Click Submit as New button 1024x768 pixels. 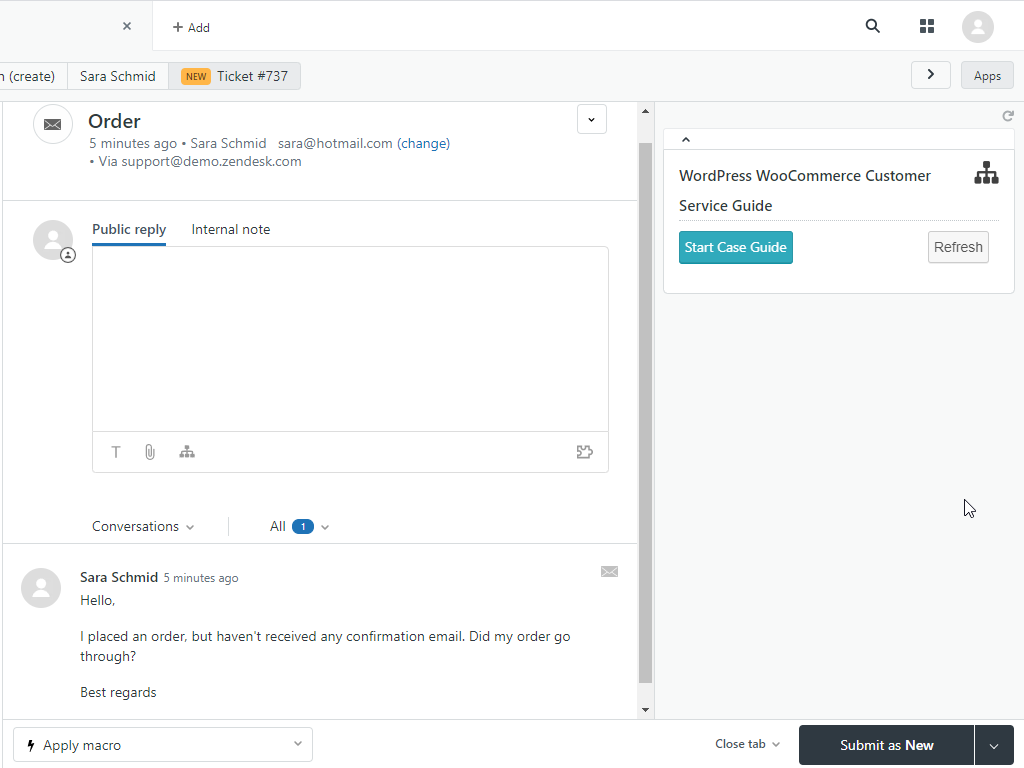[886, 745]
